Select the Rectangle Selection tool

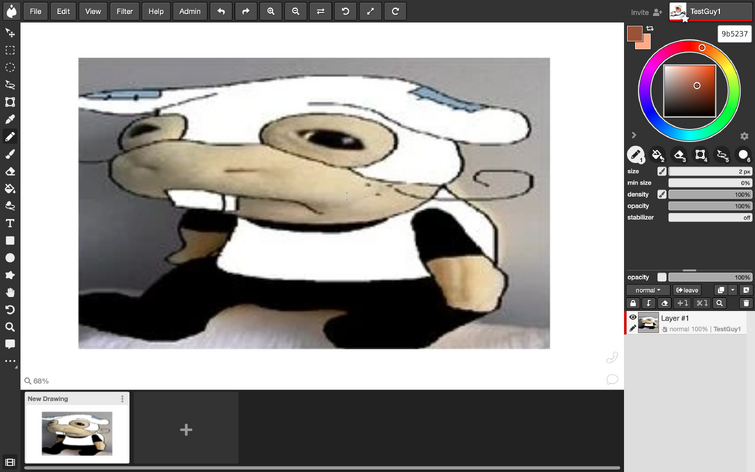tap(10, 50)
